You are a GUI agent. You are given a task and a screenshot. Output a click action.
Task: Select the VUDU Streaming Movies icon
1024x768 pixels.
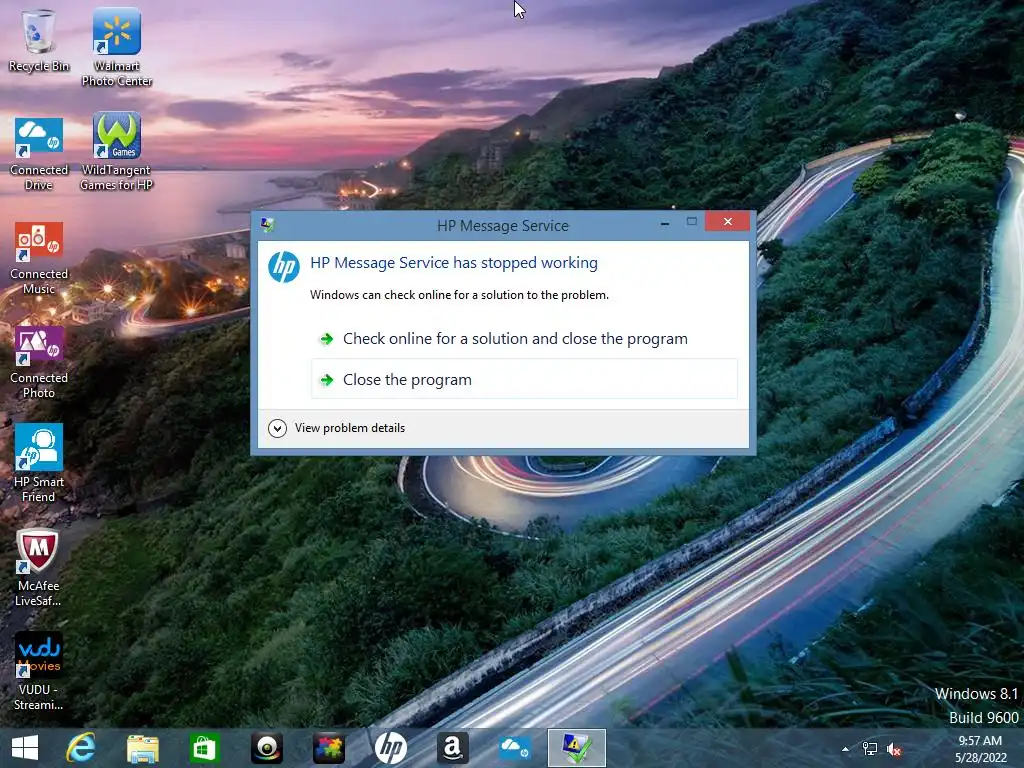(x=38, y=671)
